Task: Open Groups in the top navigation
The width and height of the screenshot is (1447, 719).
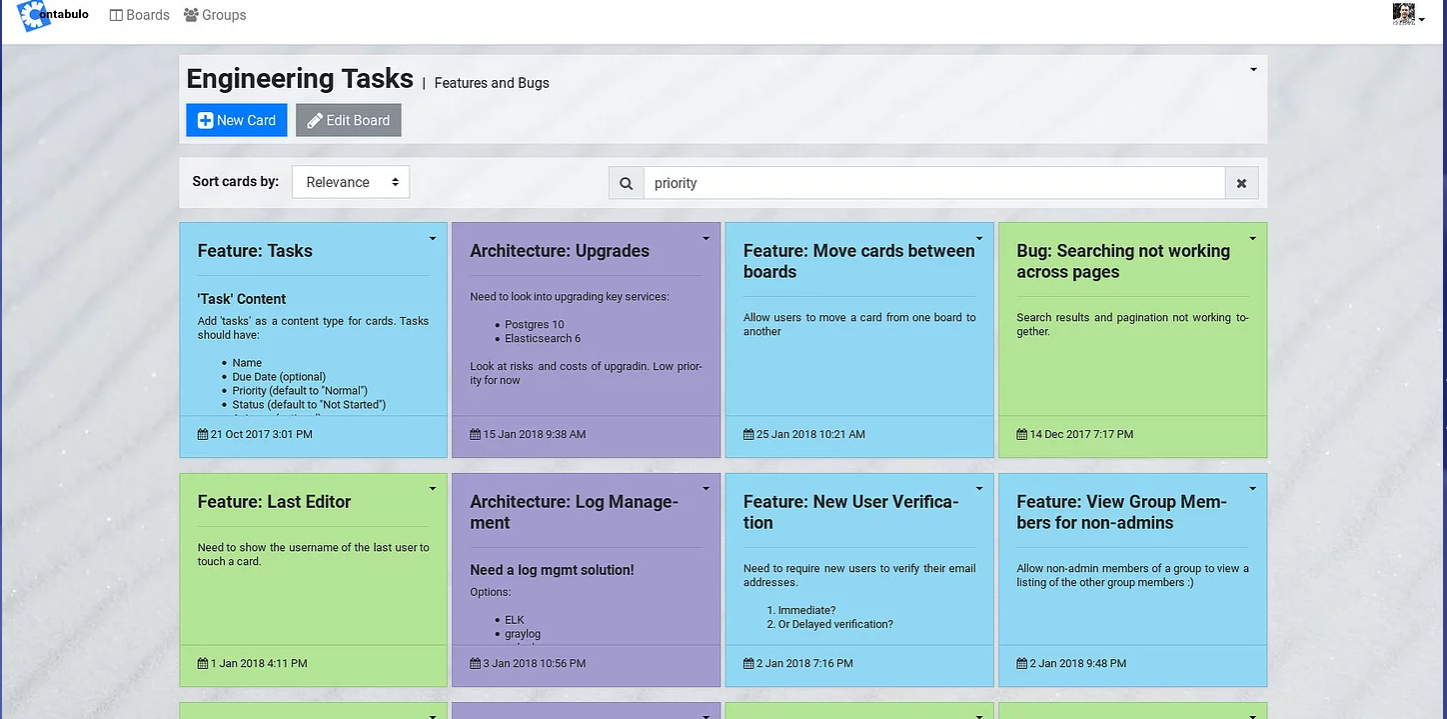Action: [215, 15]
